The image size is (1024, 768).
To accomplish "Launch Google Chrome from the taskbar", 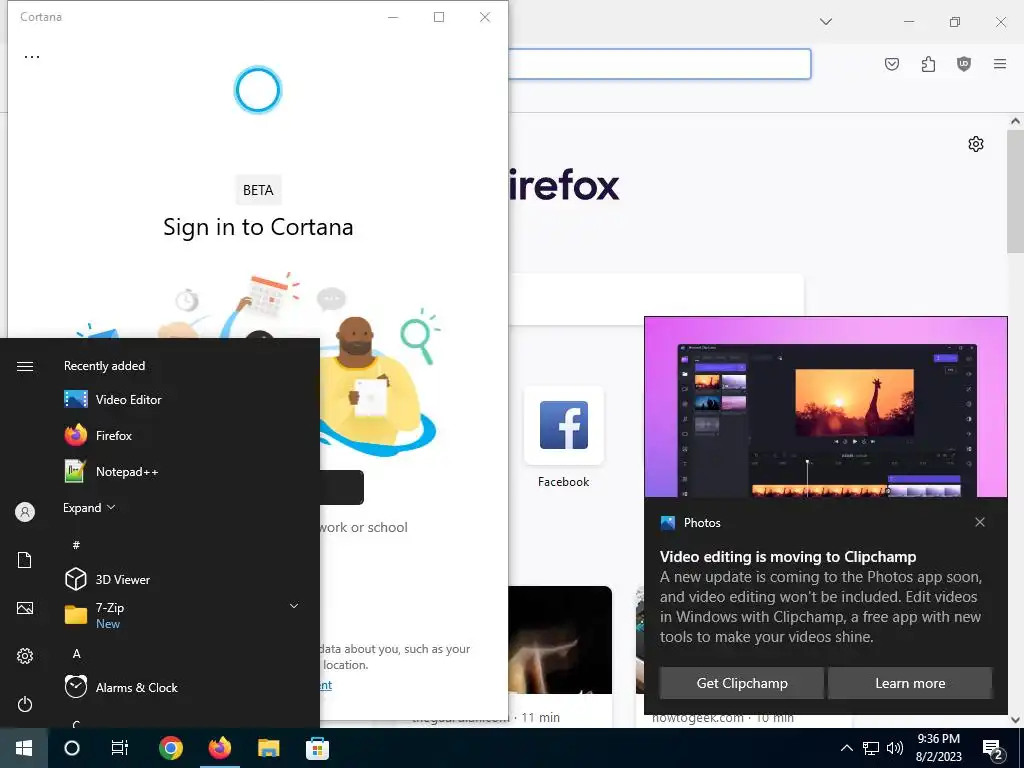I will coord(170,748).
